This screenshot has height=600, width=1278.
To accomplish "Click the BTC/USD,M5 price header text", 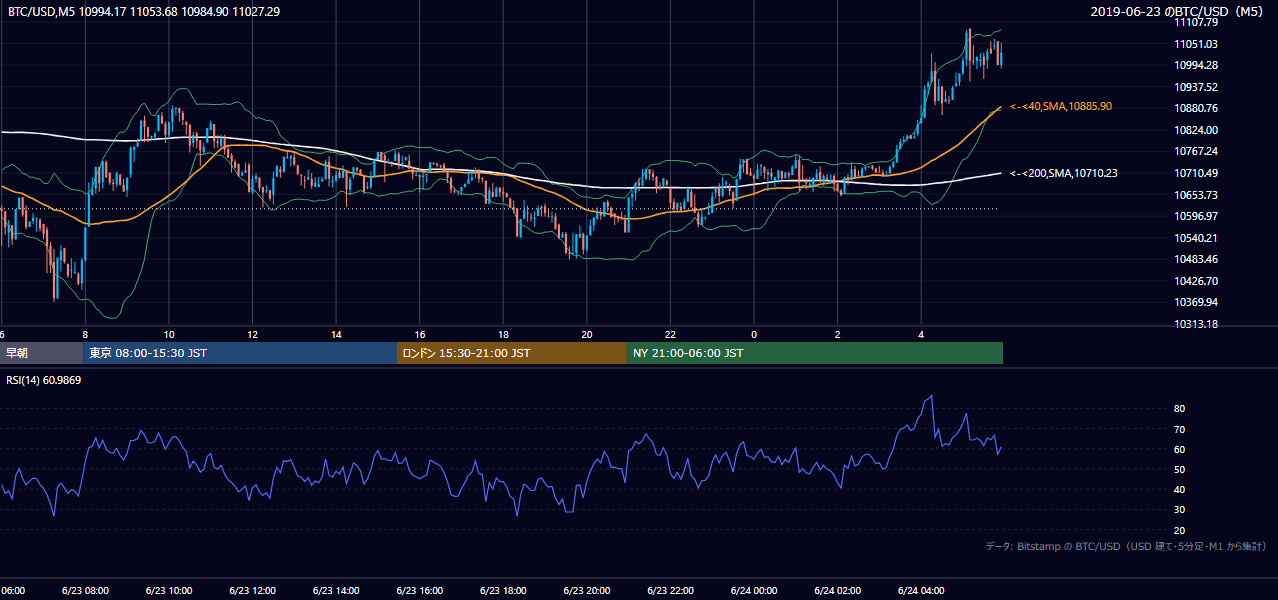I will [144, 11].
